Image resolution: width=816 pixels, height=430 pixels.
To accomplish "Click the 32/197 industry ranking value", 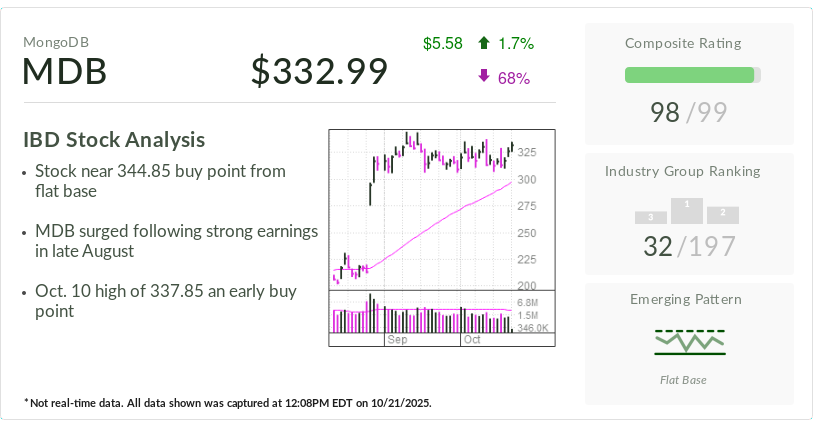I will 689,246.
